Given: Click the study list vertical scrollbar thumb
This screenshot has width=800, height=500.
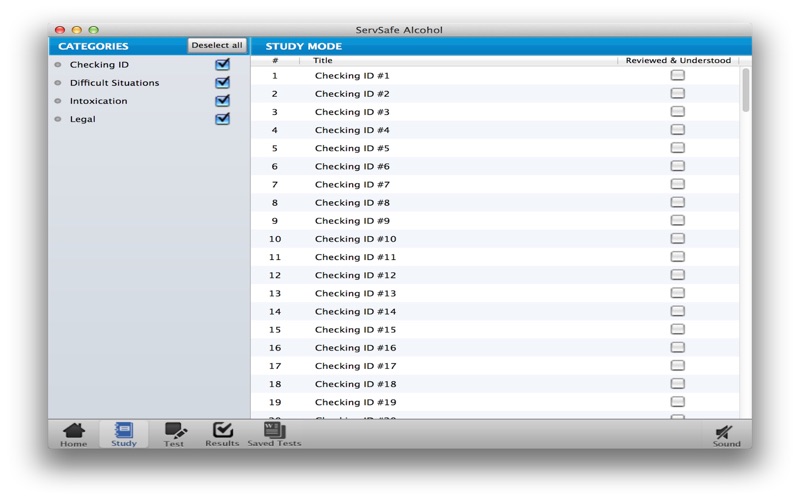Looking at the screenshot, I should (745, 90).
